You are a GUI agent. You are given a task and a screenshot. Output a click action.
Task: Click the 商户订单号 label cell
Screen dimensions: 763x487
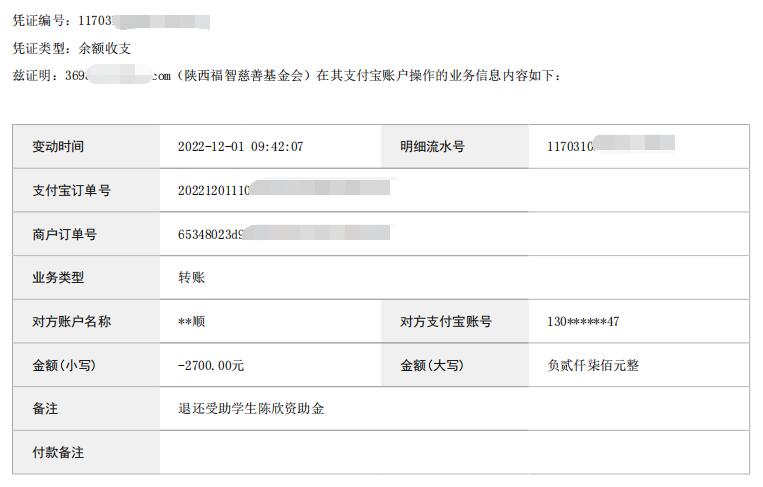click(86, 234)
